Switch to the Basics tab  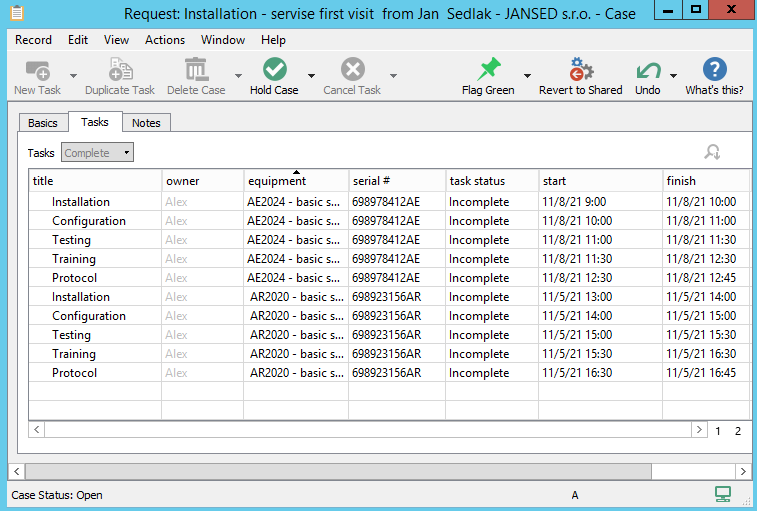pos(43,123)
